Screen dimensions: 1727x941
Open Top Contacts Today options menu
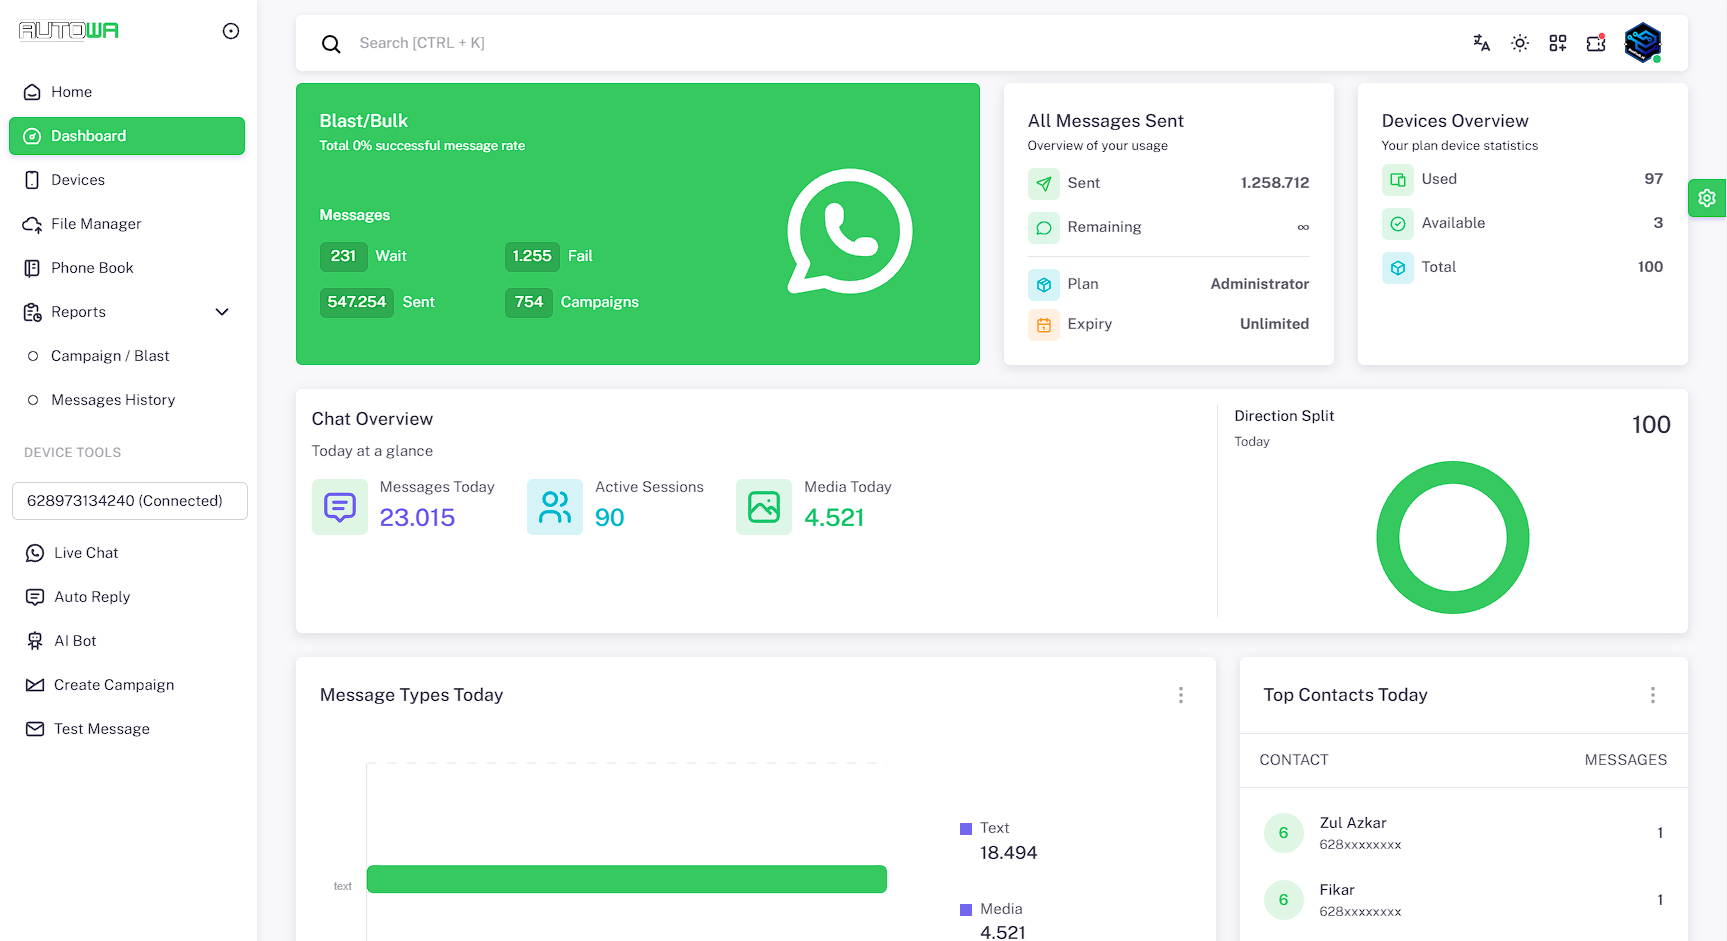pyautogui.click(x=1653, y=695)
